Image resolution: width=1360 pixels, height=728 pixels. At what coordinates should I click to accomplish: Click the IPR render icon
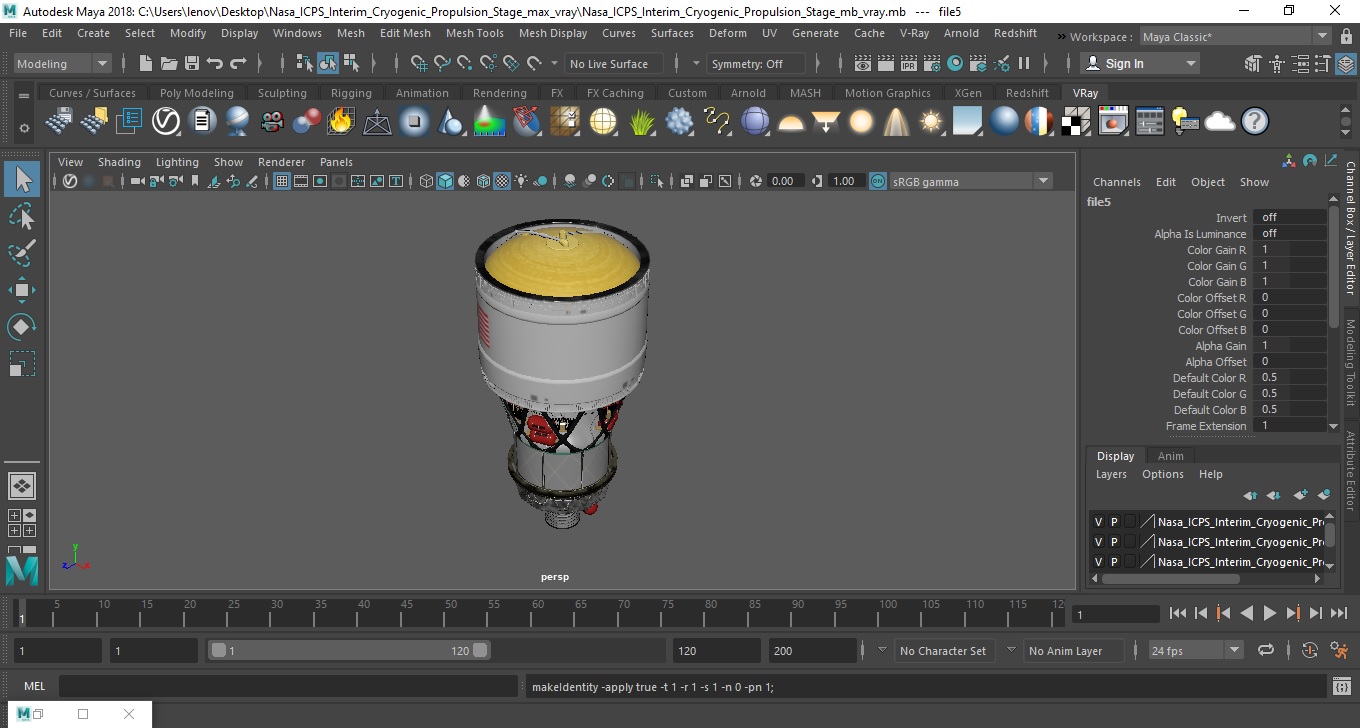point(909,63)
